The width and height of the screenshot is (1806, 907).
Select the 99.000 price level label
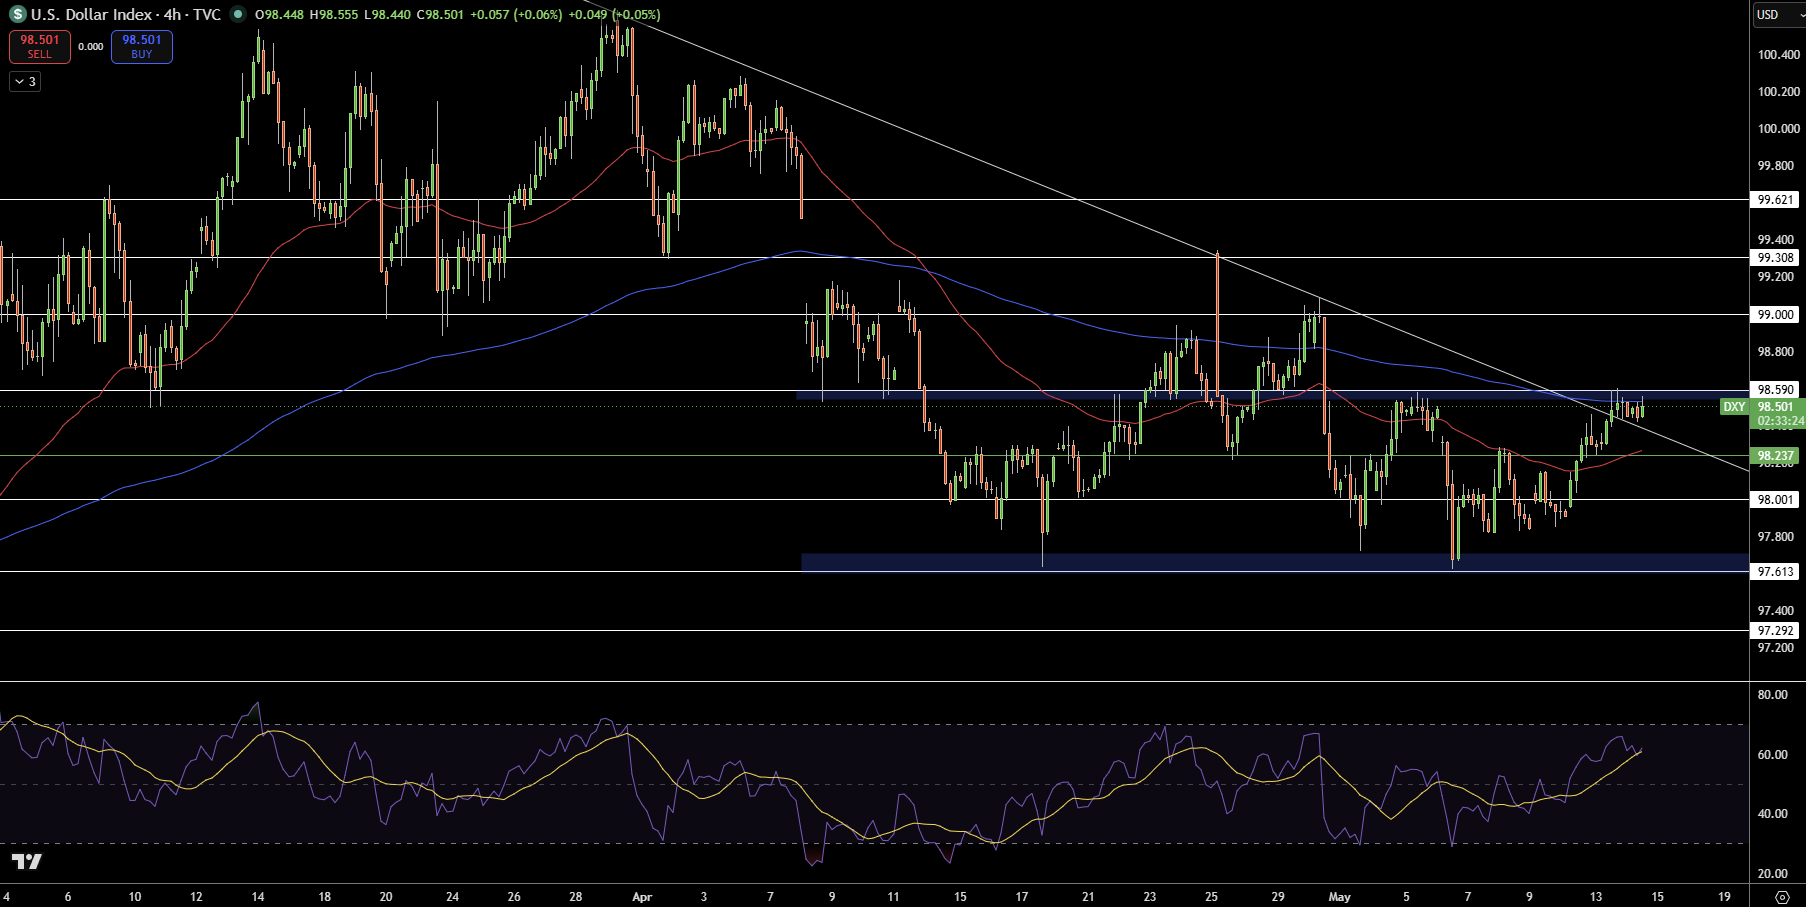tap(1776, 315)
